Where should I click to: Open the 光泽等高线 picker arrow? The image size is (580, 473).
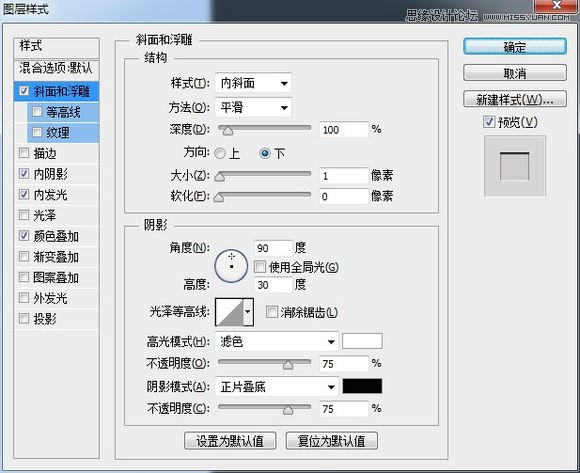[x=248, y=312]
